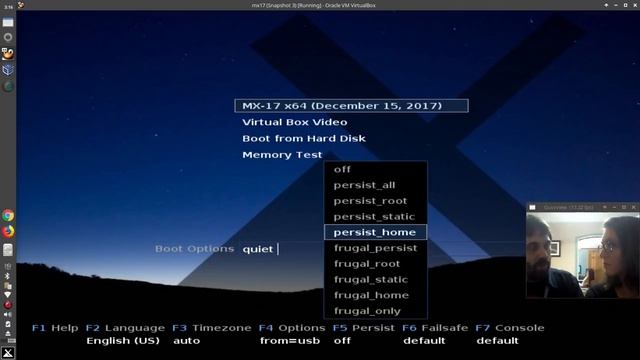Open the GIMP icon in the dock
The image size is (640, 360).
(8, 53)
